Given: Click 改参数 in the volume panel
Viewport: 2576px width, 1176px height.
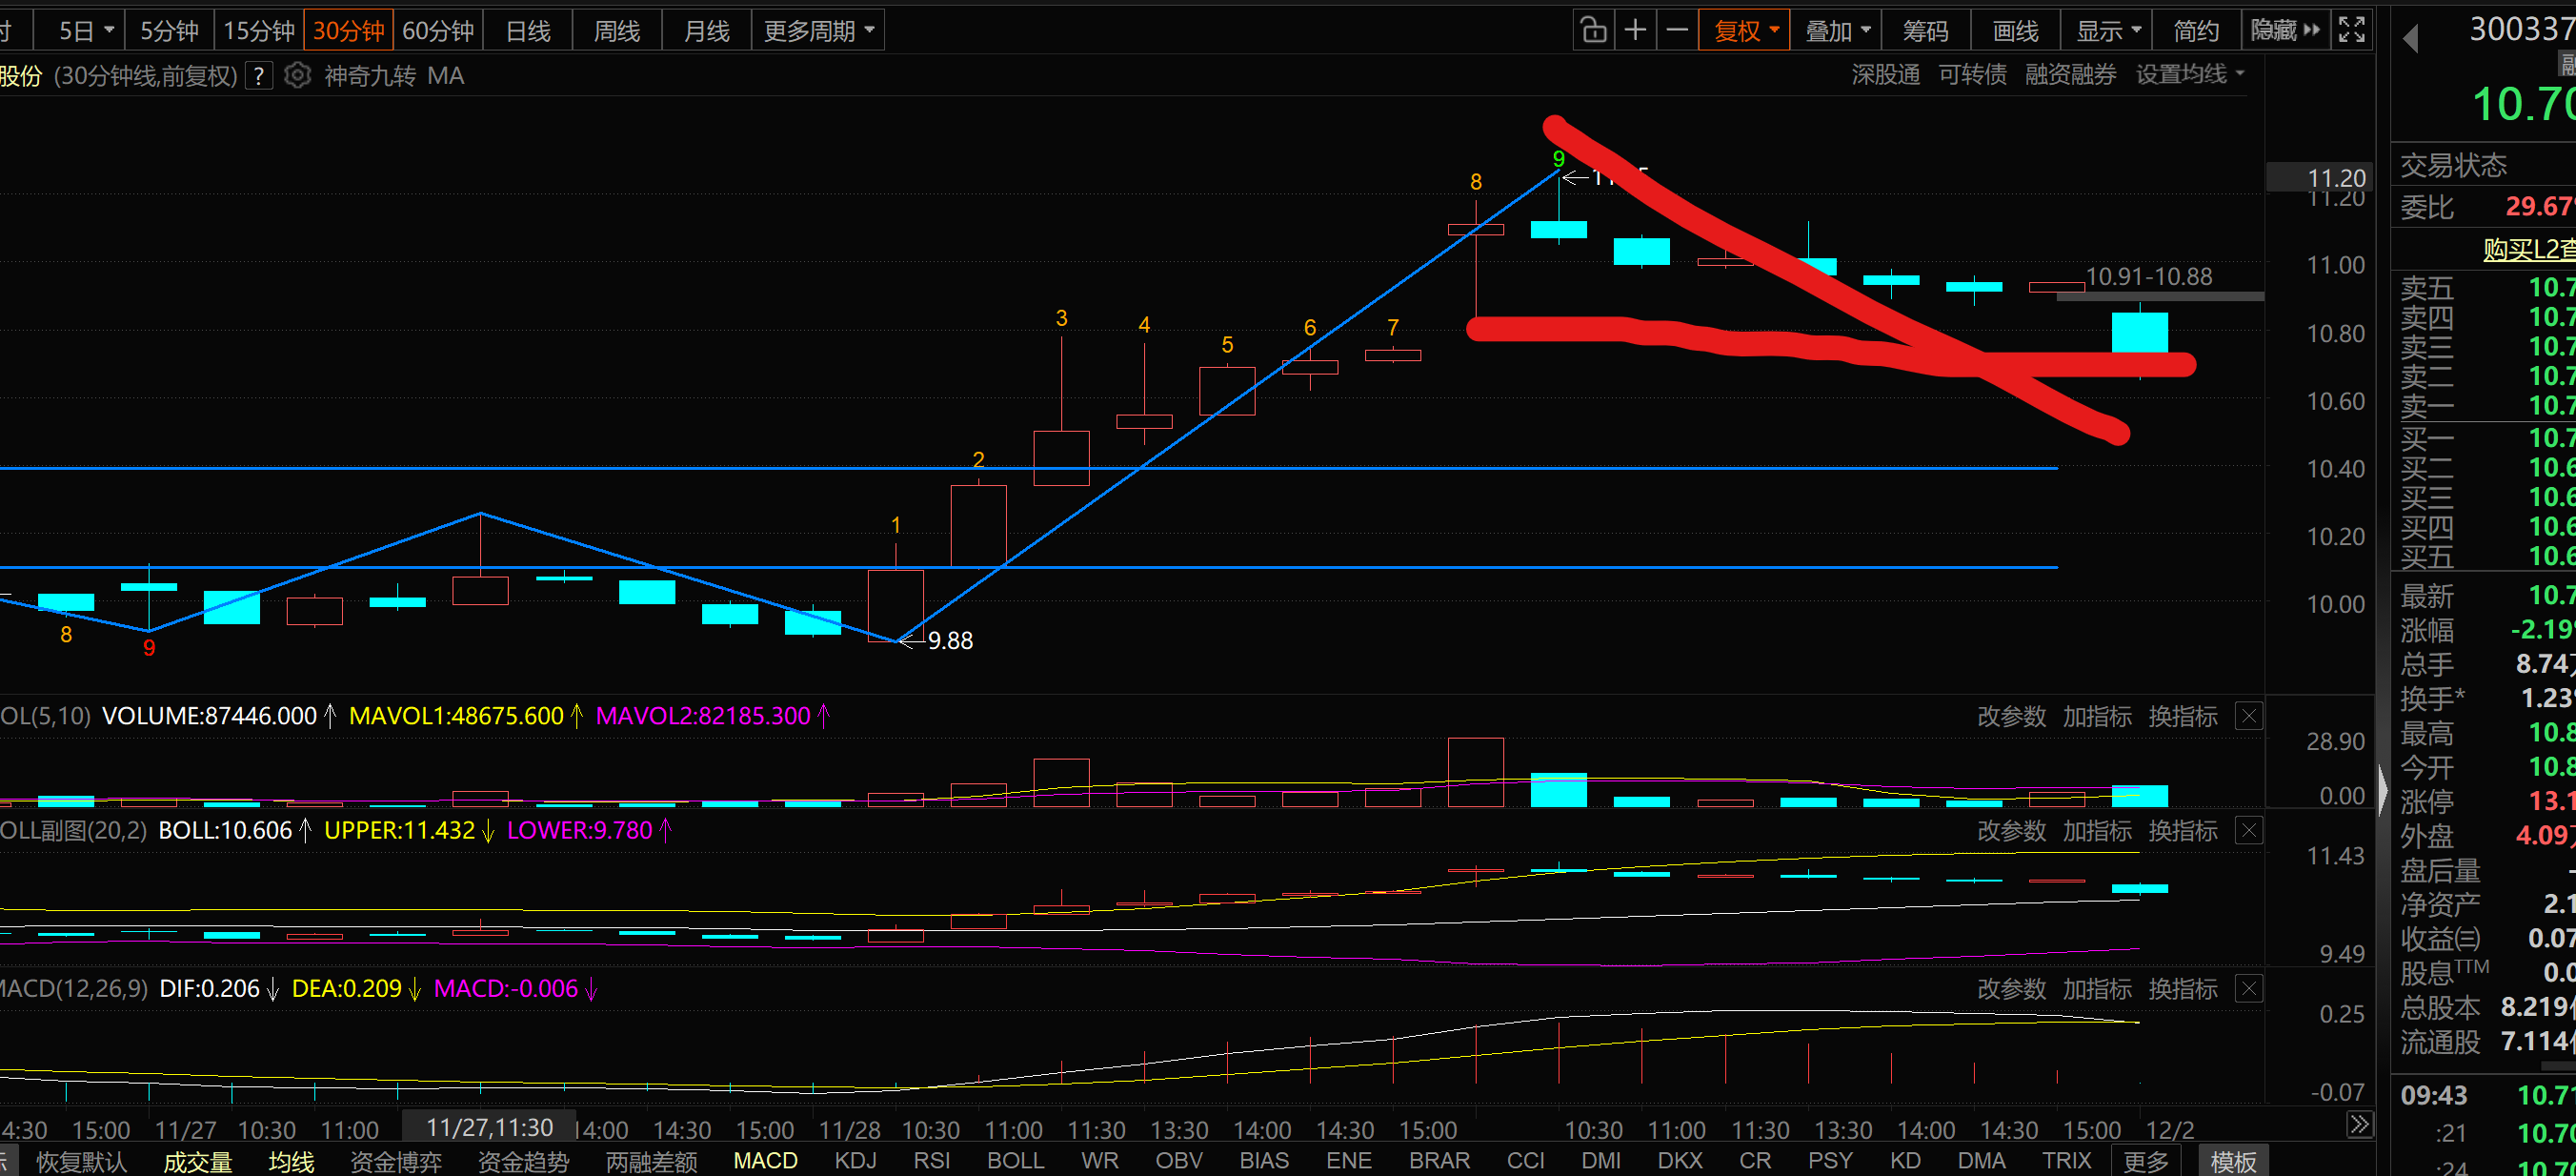Looking at the screenshot, I should click(x=2011, y=717).
